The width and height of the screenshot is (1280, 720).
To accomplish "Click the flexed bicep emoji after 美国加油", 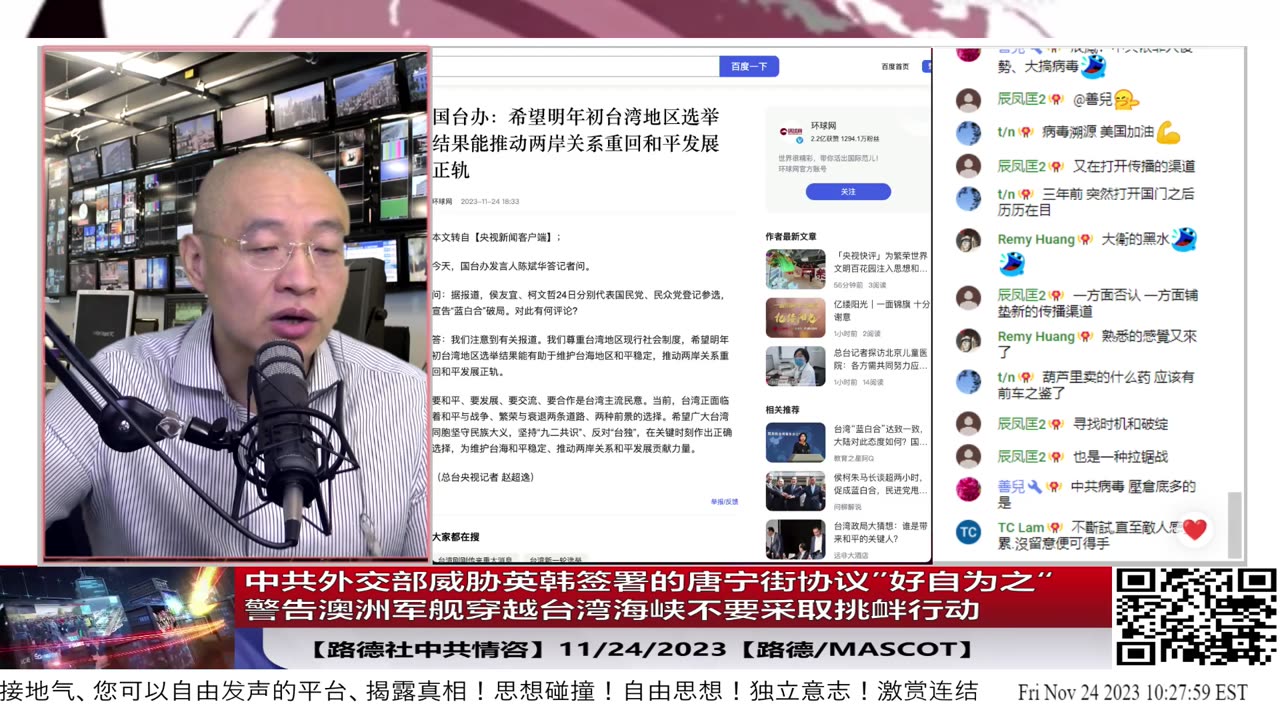I will (x=1169, y=131).
